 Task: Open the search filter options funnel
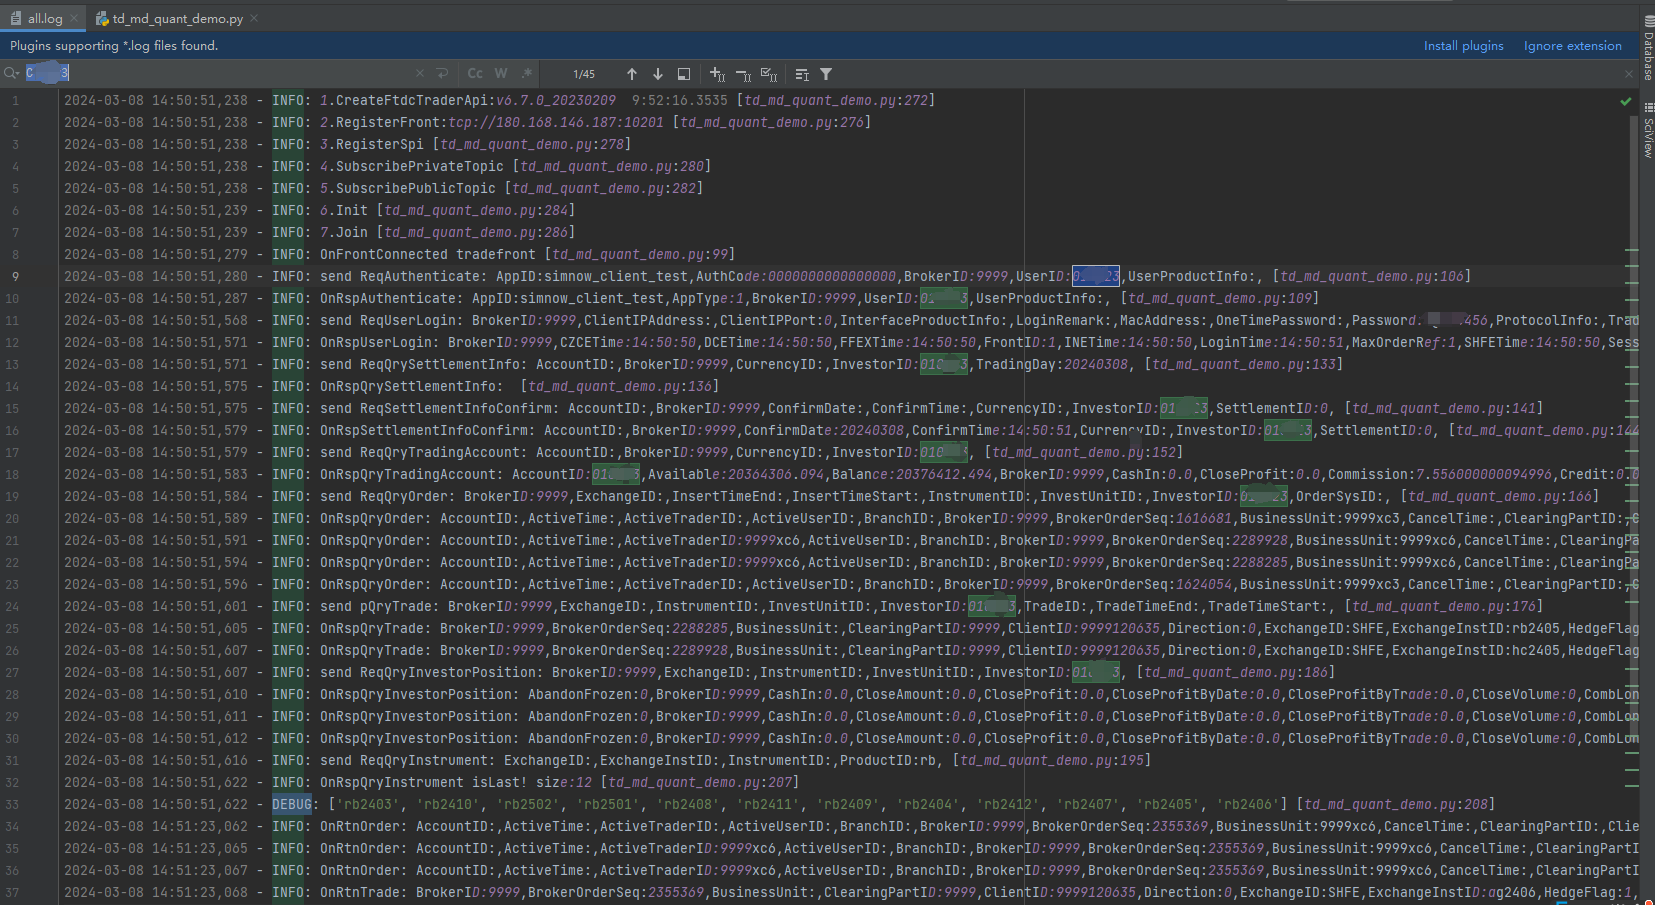tap(826, 74)
